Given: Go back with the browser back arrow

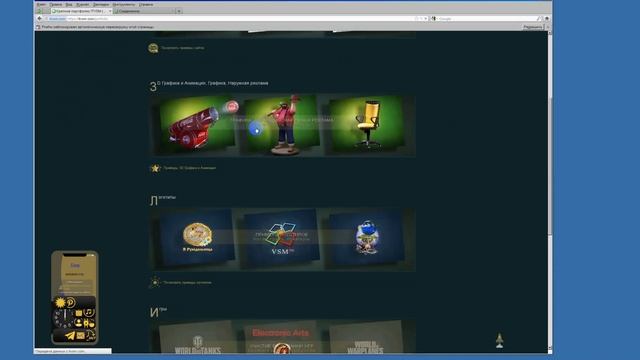Looking at the screenshot, I should click(40, 18).
